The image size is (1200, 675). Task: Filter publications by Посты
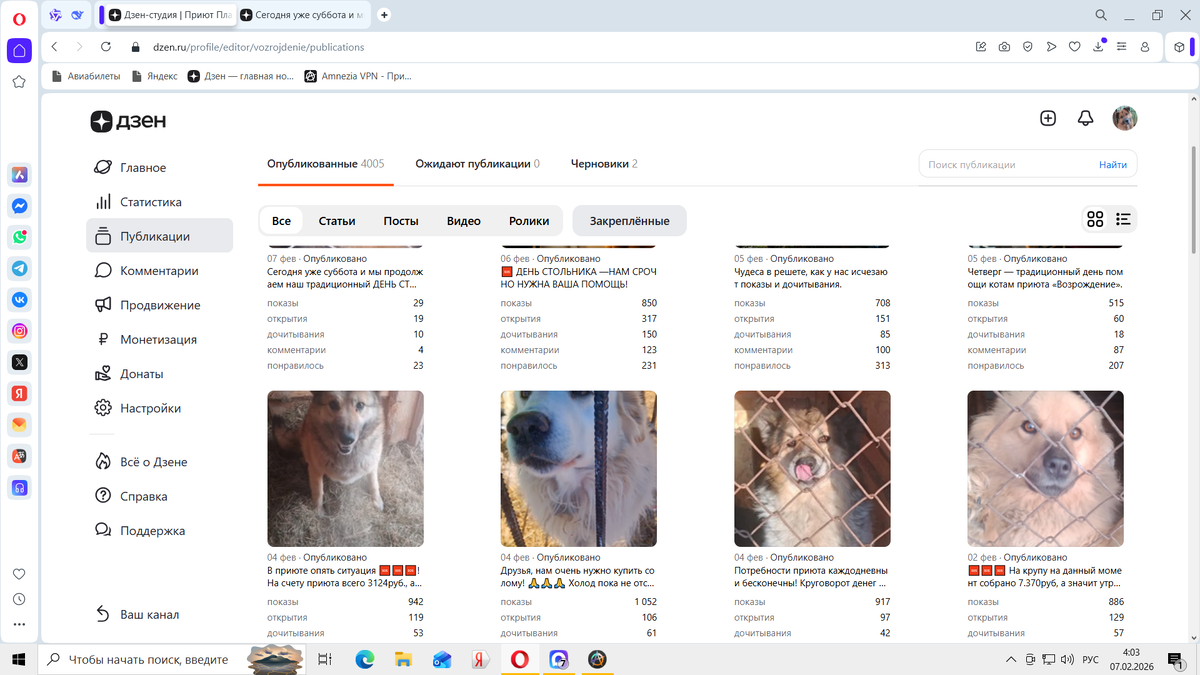[401, 221]
